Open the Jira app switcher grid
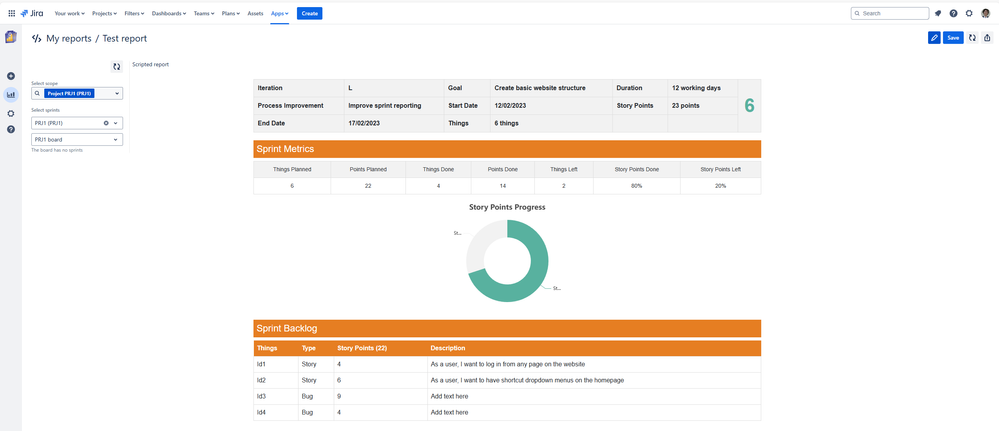Viewport: 999px width, 431px height. point(11,13)
